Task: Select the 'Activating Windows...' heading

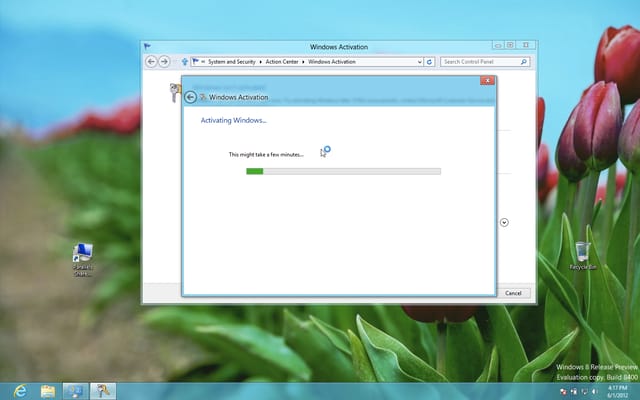Action: pos(233,120)
